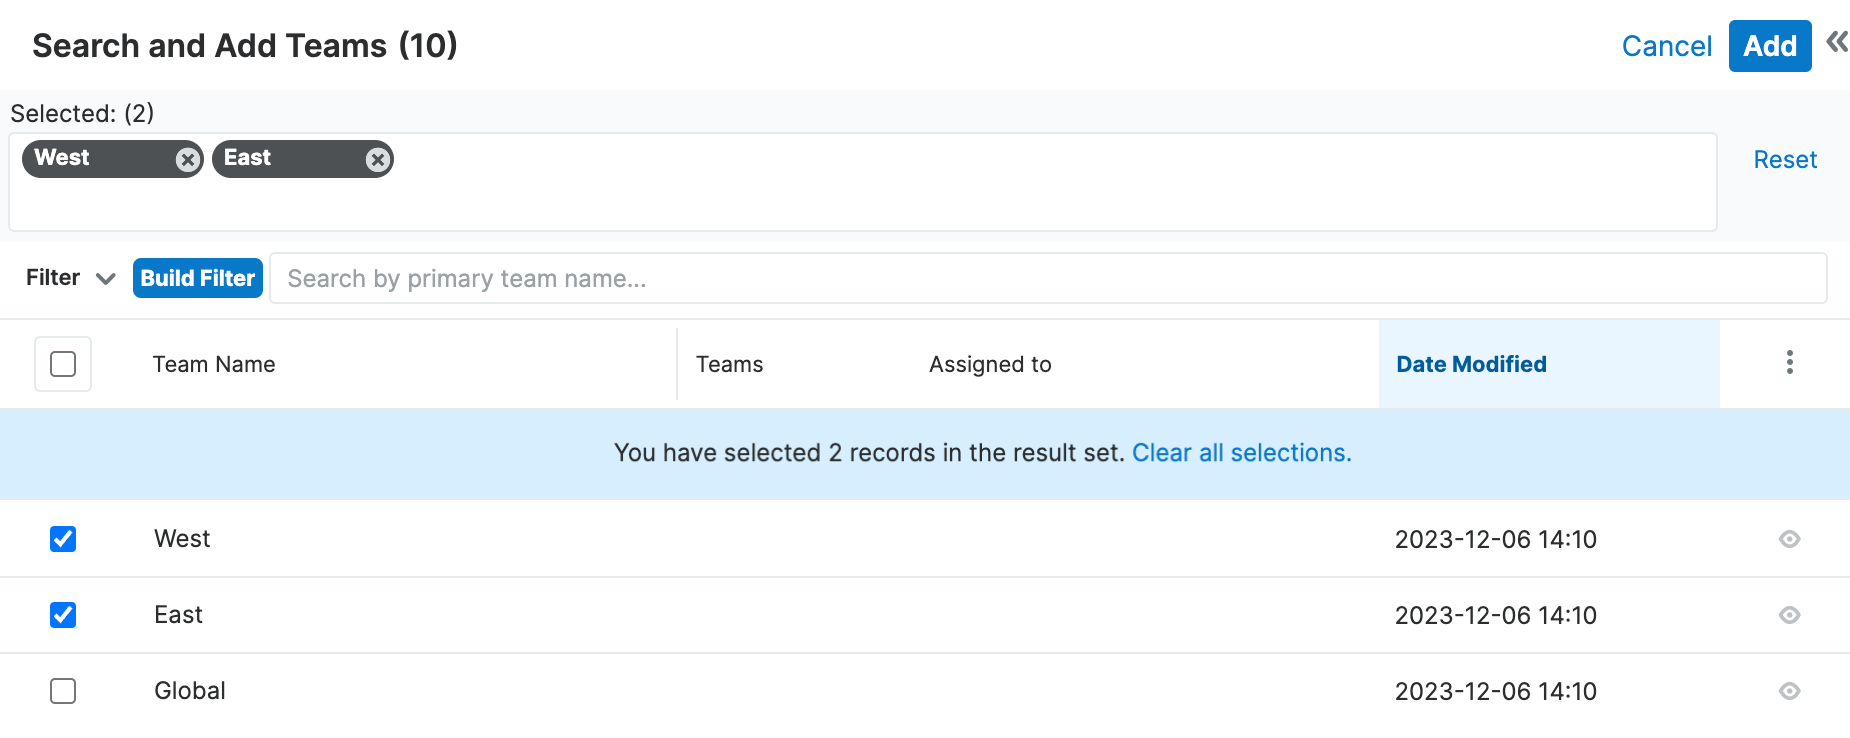Sort by the Team Name column
1850x738 pixels.
point(214,364)
